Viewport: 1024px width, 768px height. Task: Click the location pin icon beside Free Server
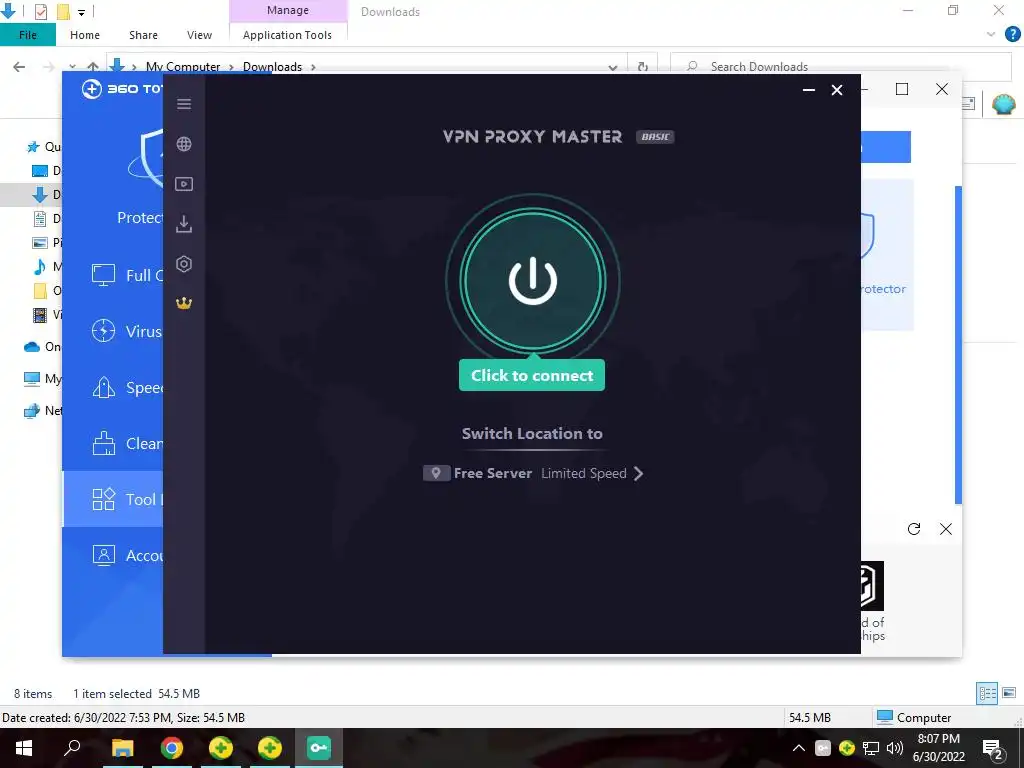pyautogui.click(x=436, y=473)
